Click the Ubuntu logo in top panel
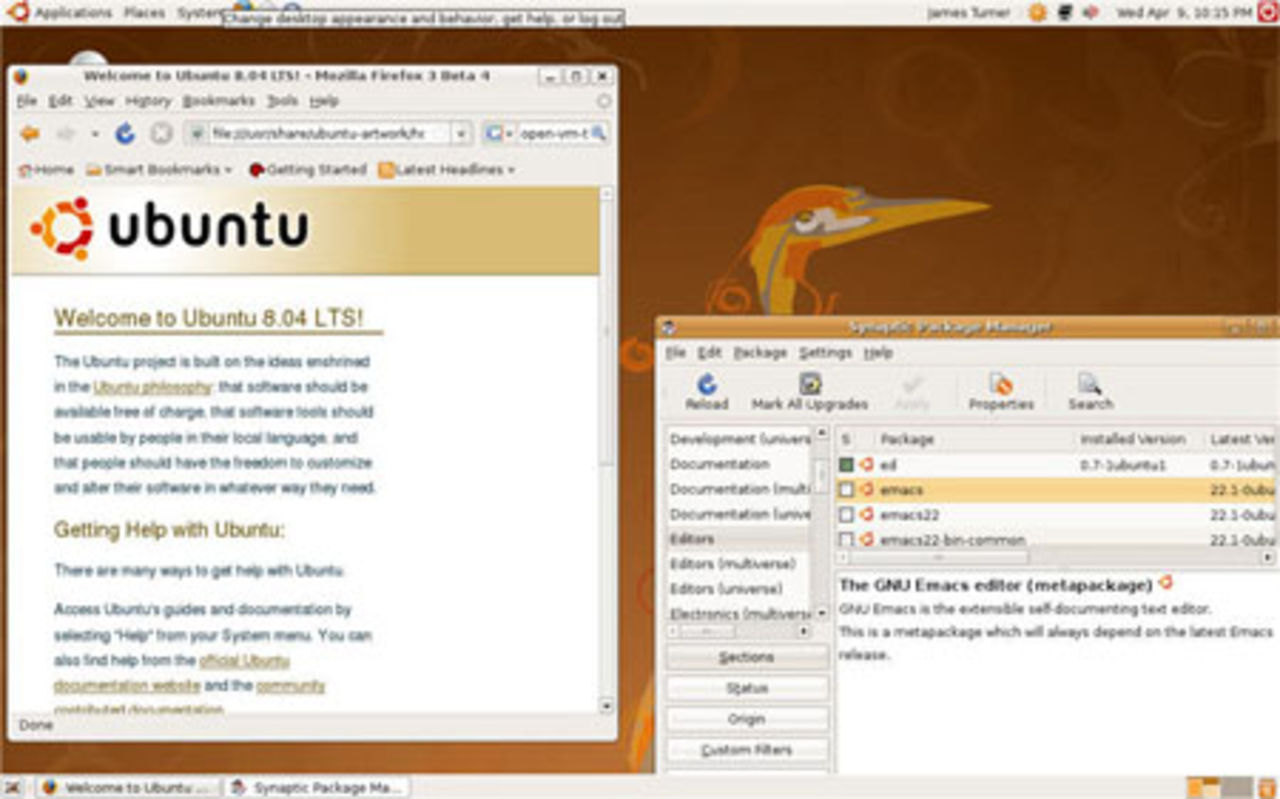1280x799 pixels. point(18,12)
